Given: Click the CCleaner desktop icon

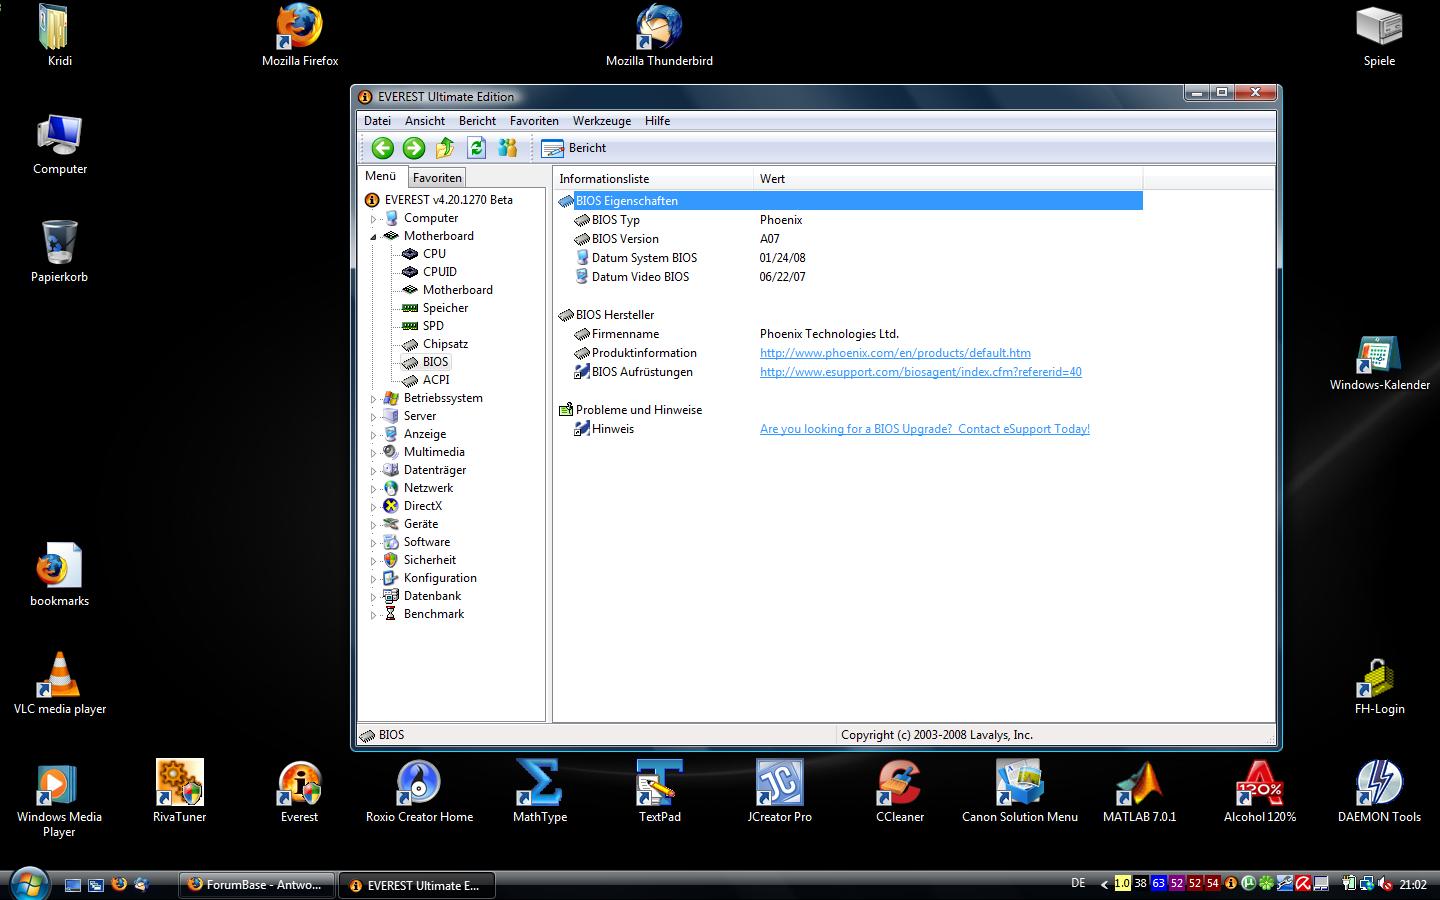Looking at the screenshot, I should point(900,791).
